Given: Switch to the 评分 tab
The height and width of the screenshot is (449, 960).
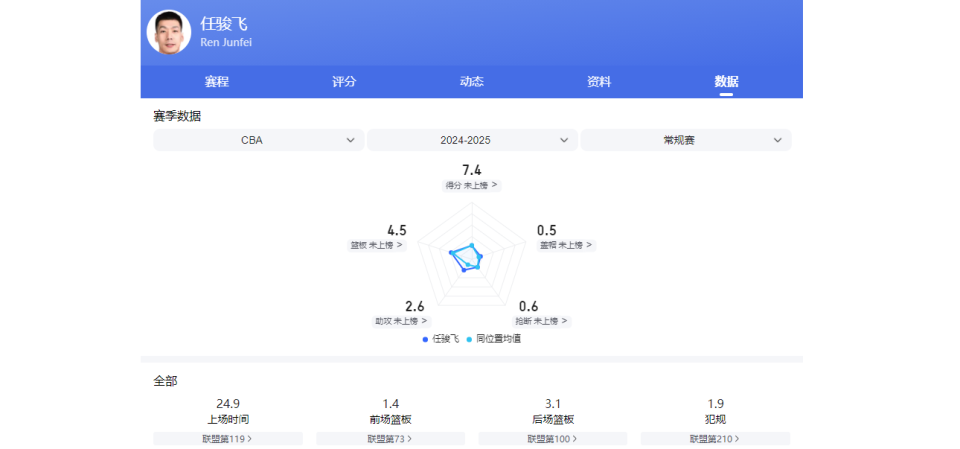Looking at the screenshot, I should pyautogui.click(x=344, y=81).
